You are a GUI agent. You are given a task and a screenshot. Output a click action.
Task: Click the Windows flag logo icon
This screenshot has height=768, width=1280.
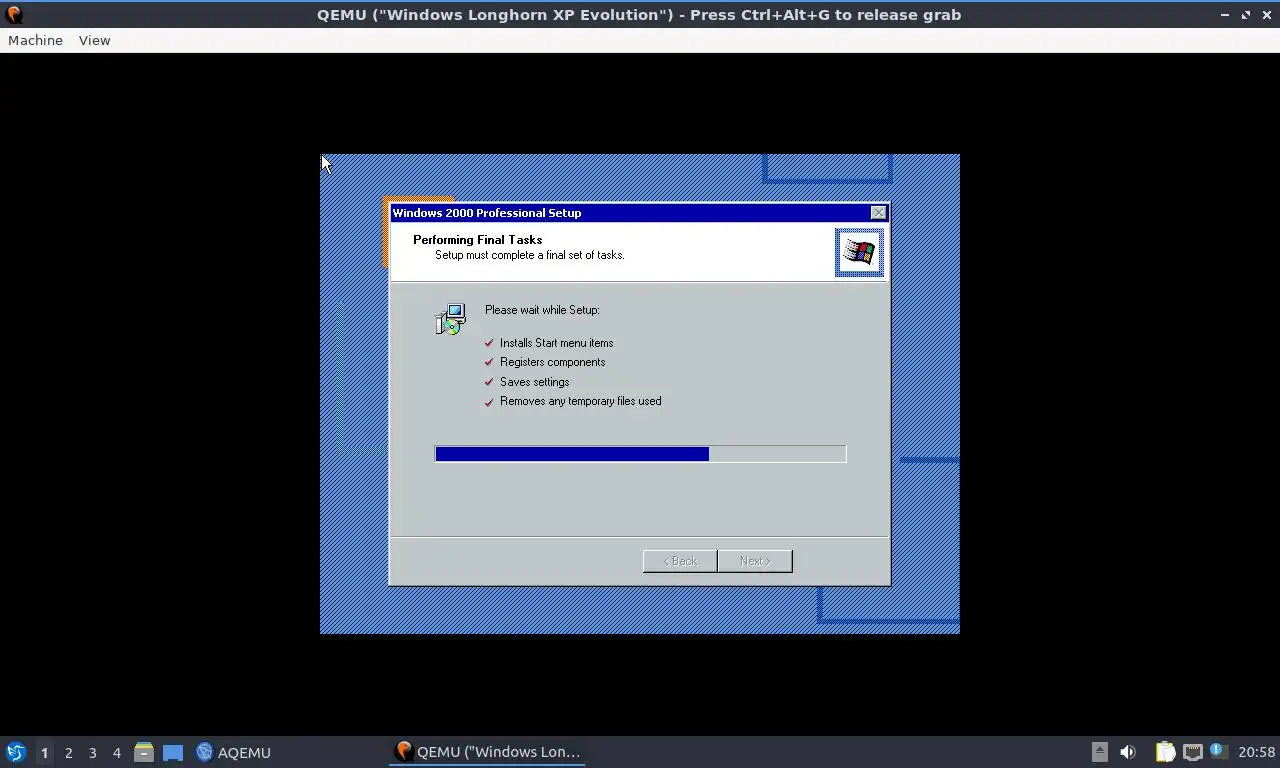click(859, 252)
